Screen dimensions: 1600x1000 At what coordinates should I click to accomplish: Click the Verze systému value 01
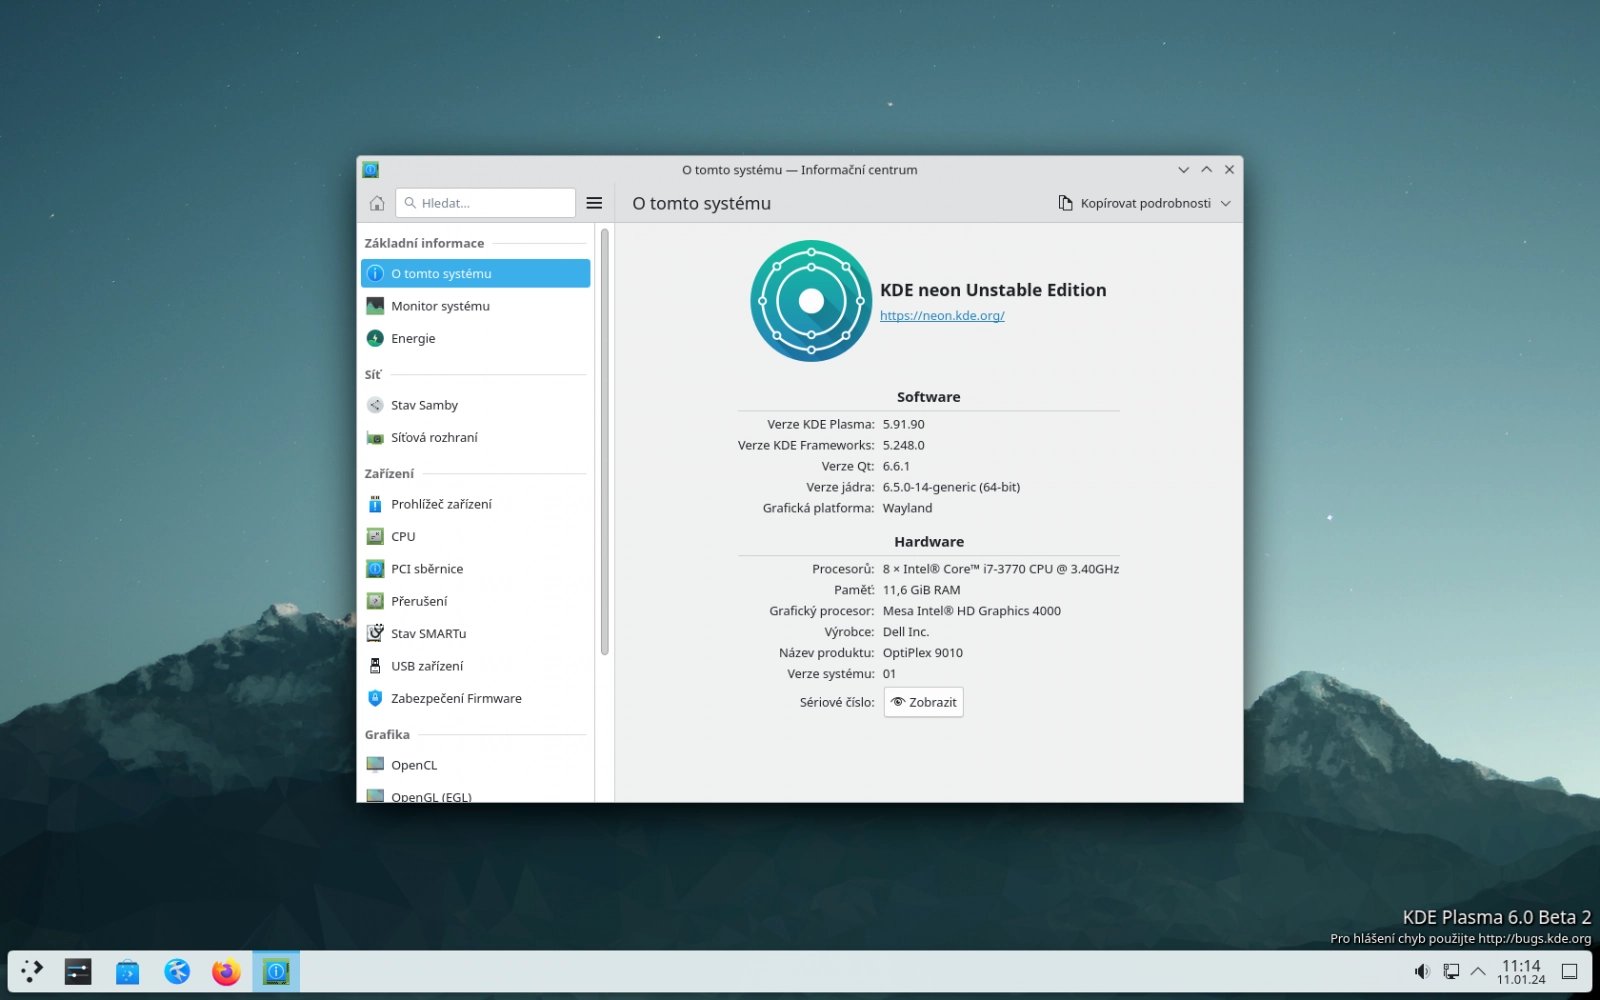point(889,674)
